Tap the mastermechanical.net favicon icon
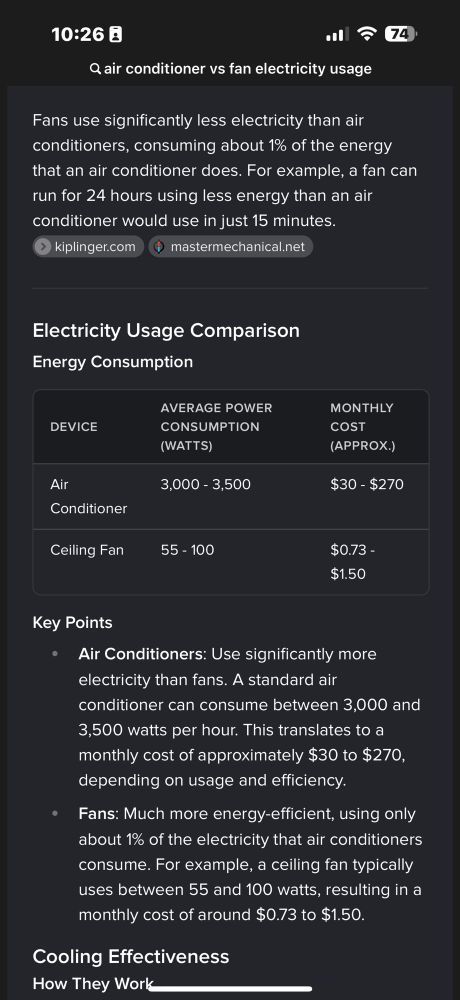460x1000 pixels. (x=159, y=247)
